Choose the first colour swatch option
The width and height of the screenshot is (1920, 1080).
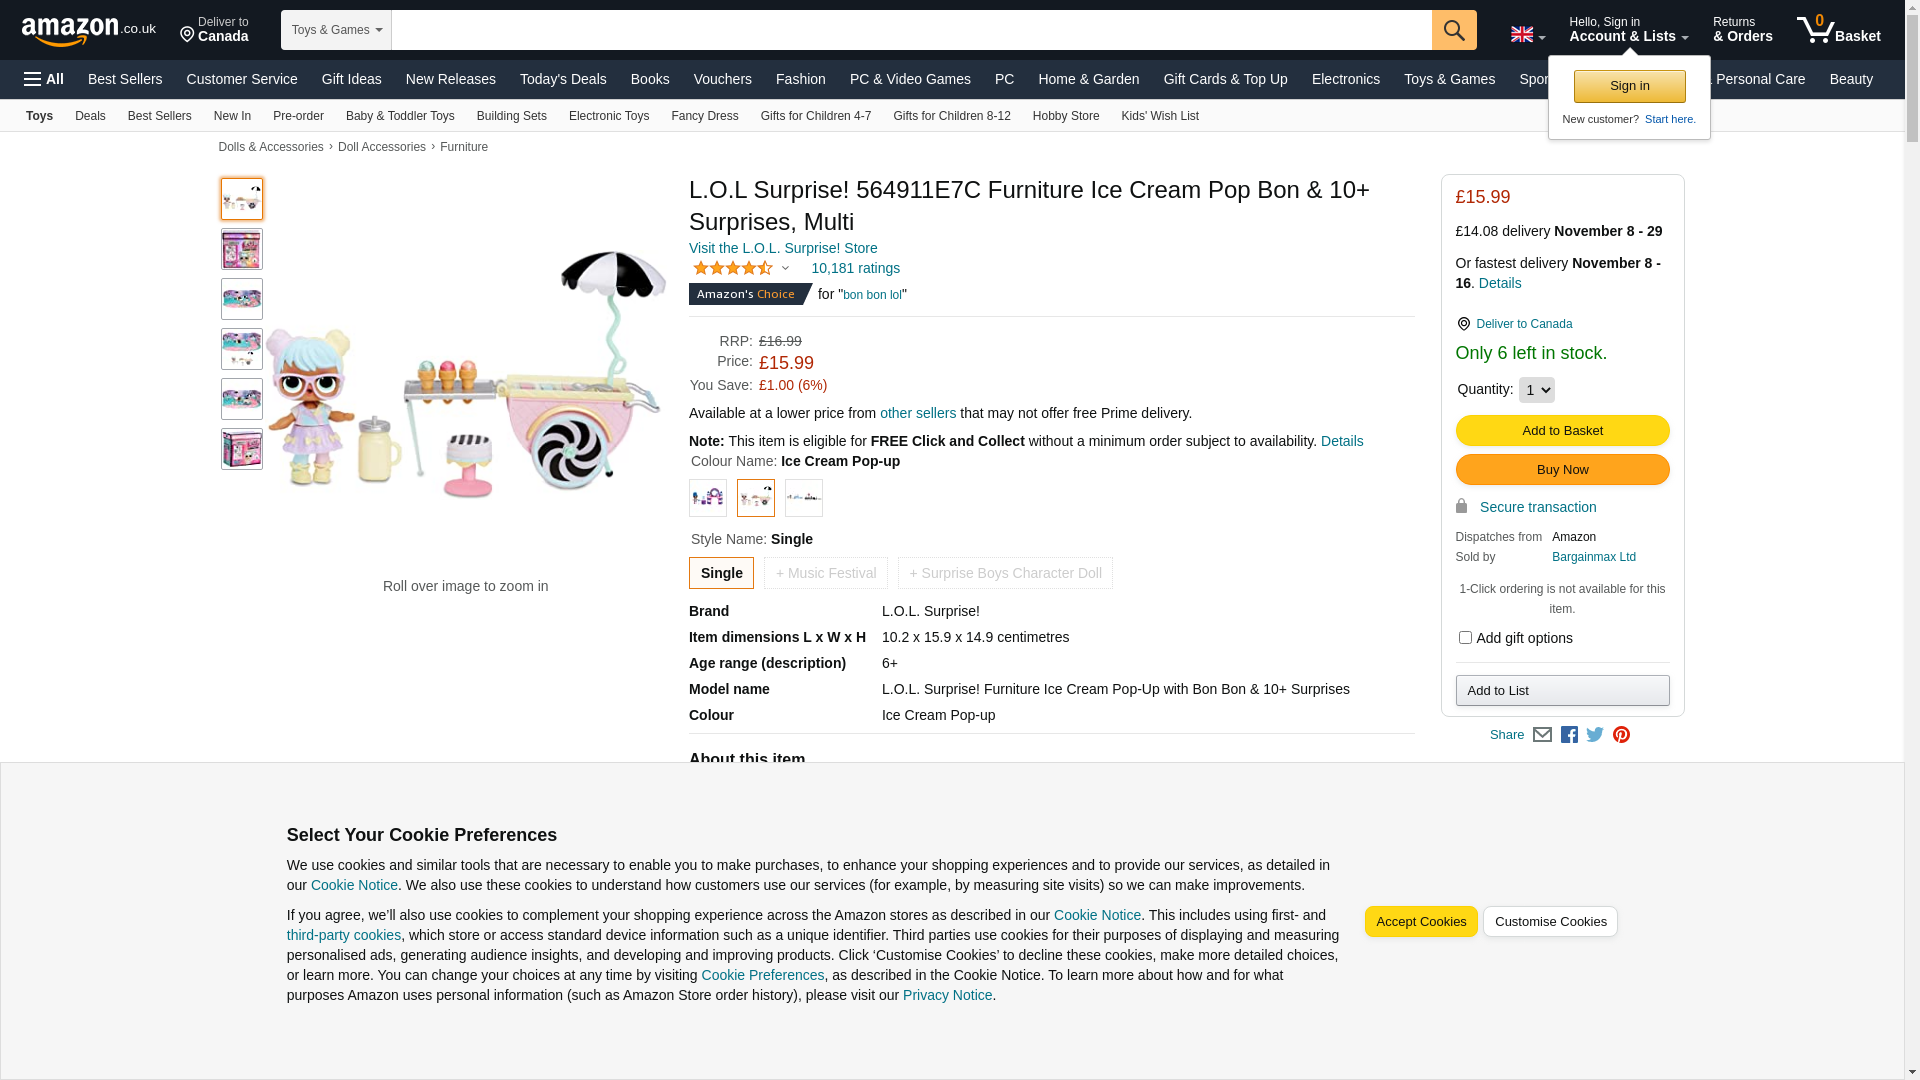[708, 498]
